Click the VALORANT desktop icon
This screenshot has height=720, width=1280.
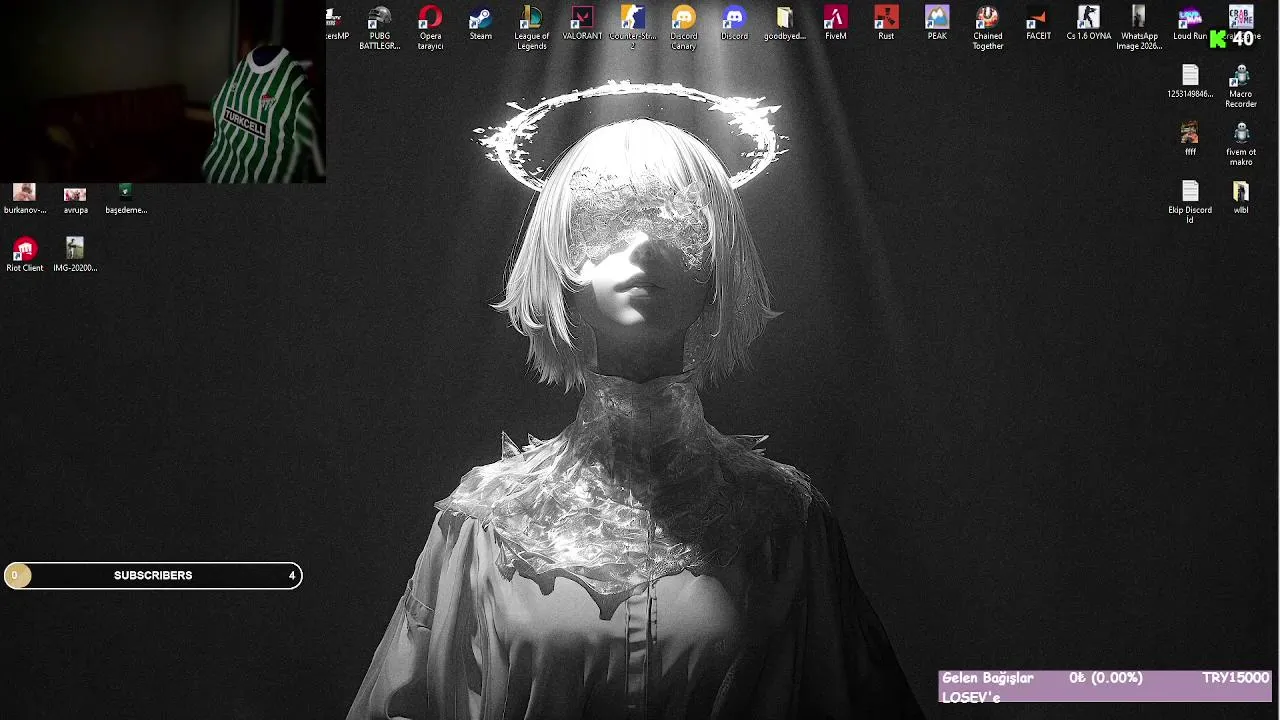[582, 23]
